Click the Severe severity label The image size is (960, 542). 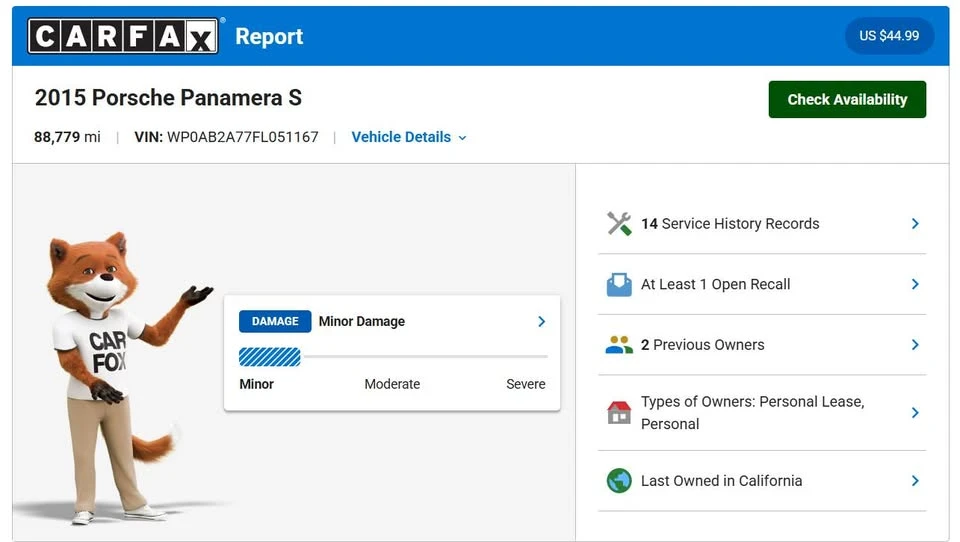click(525, 384)
